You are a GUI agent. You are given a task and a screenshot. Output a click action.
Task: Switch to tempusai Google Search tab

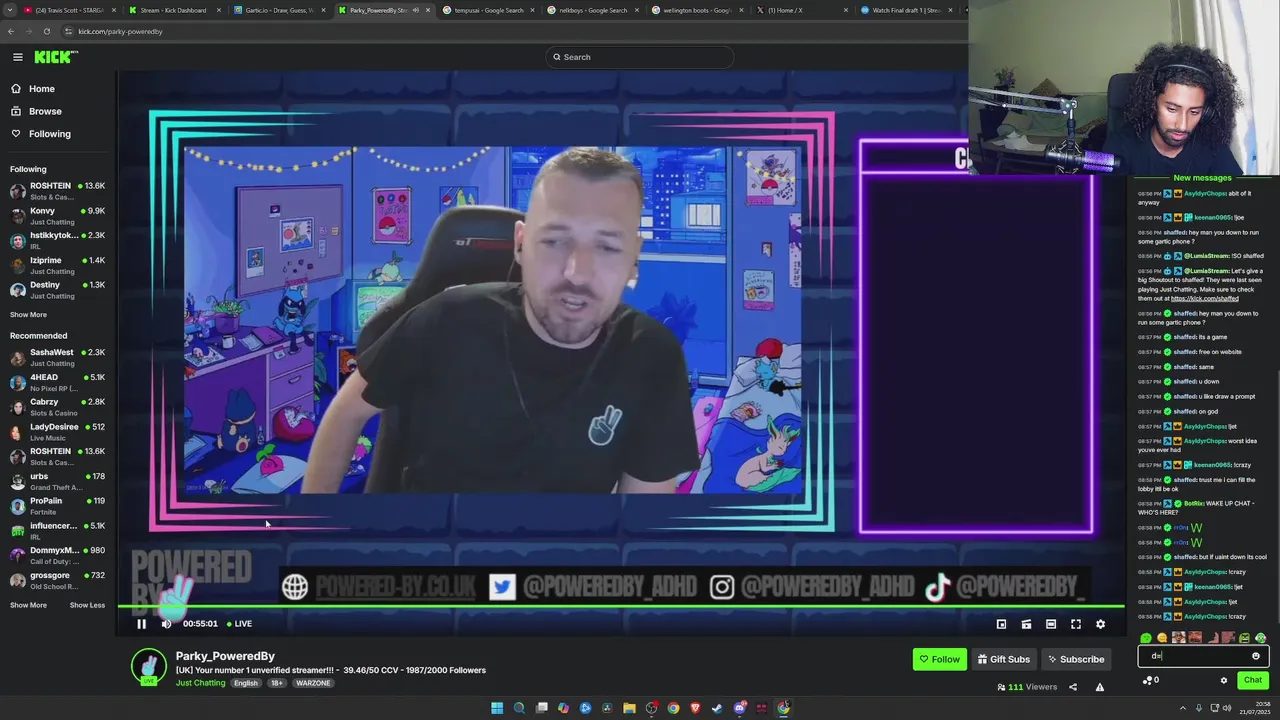click(488, 10)
